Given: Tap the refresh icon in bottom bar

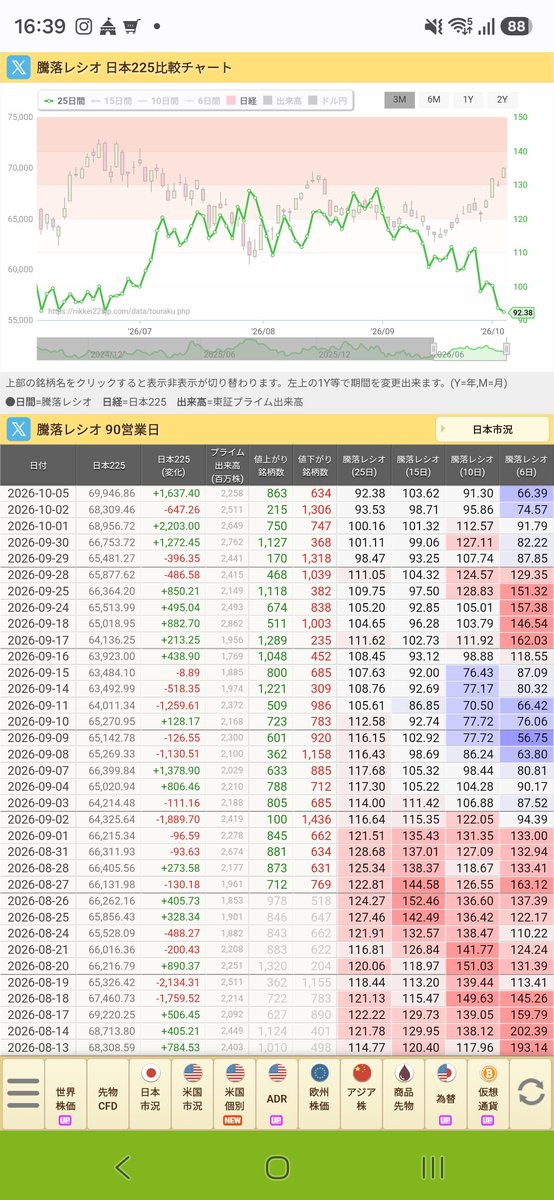Looking at the screenshot, I should point(530,1092).
